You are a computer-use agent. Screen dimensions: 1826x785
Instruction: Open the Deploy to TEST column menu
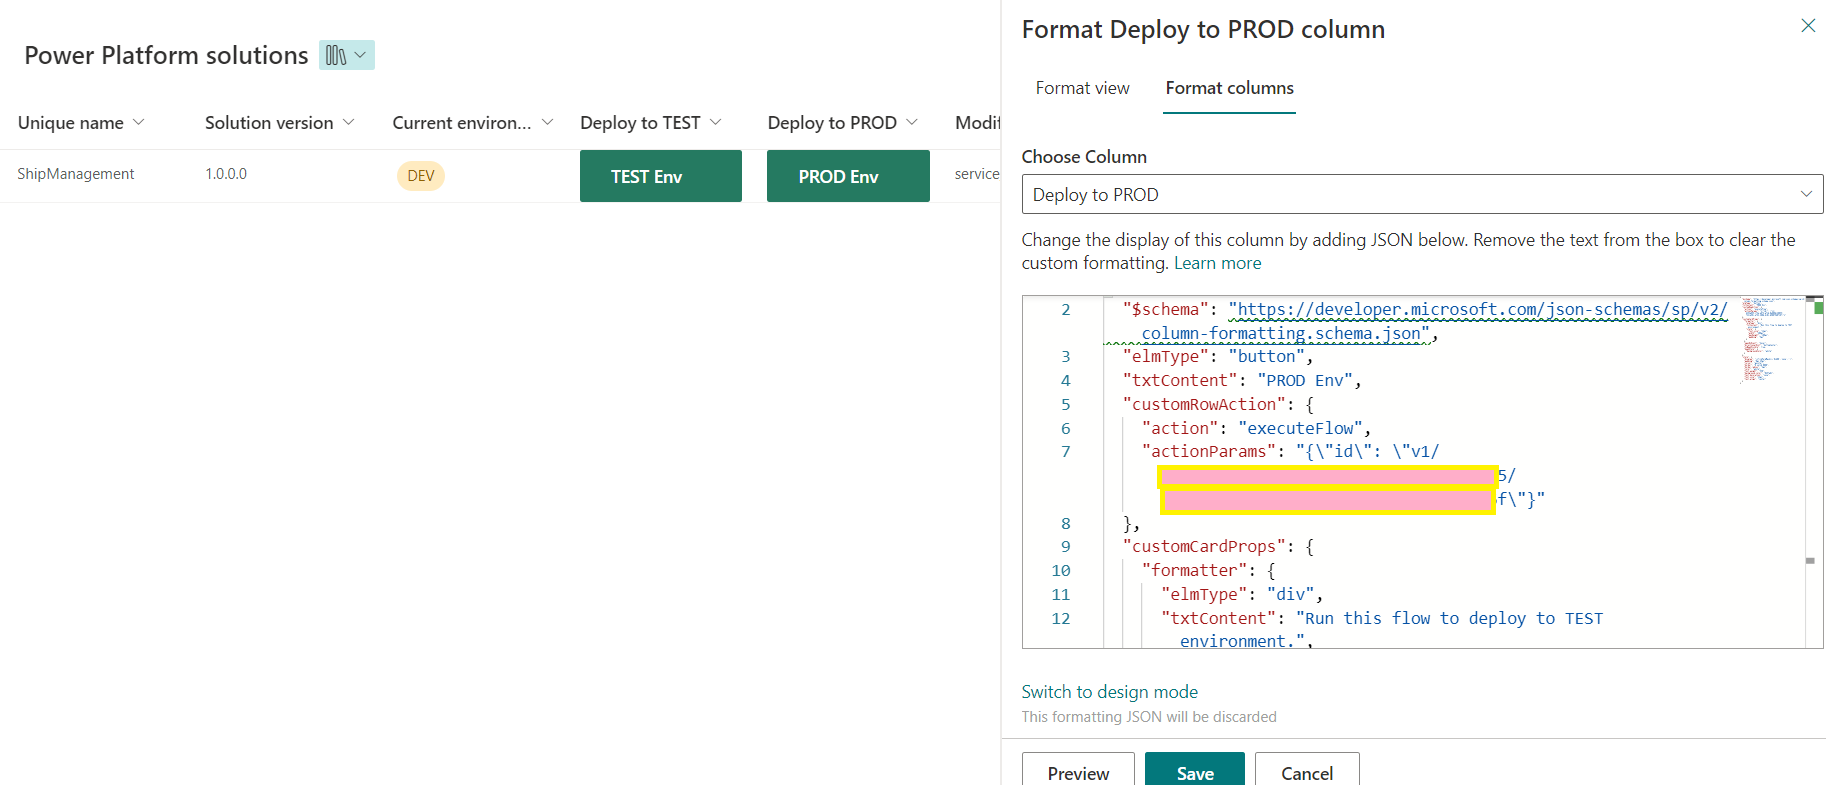click(x=715, y=122)
